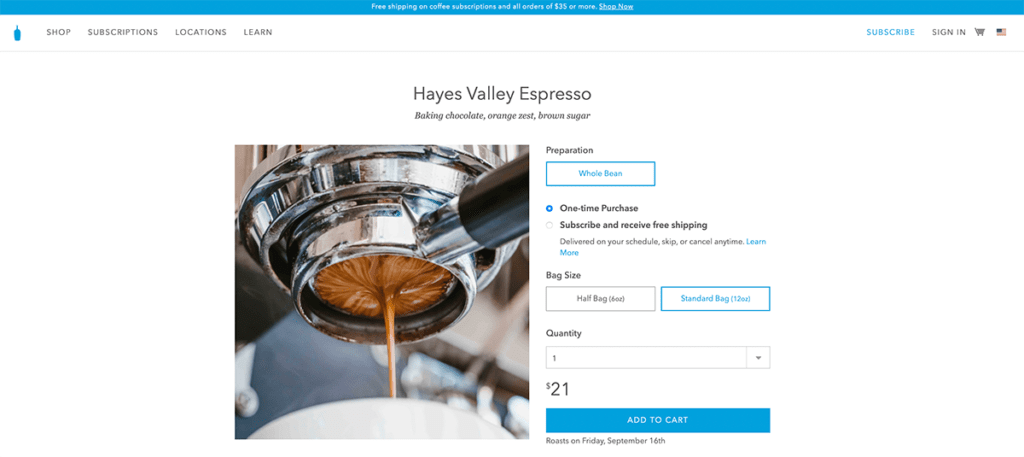The image size is (1024, 457).
Task: Open the Learn menu item
Action: [x=258, y=32]
